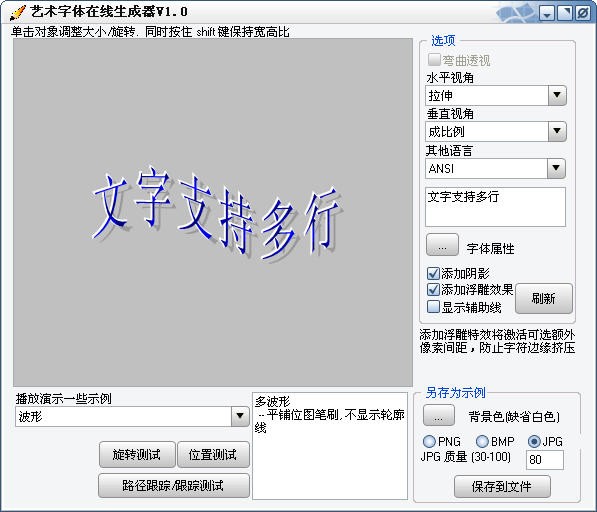Minimize the window with the title bar arrow button

(x=547, y=13)
